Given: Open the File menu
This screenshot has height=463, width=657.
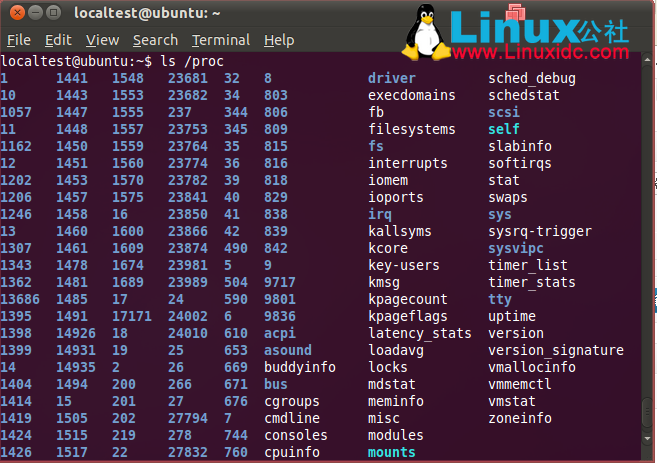Looking at the screenshot, I should 19,40.
